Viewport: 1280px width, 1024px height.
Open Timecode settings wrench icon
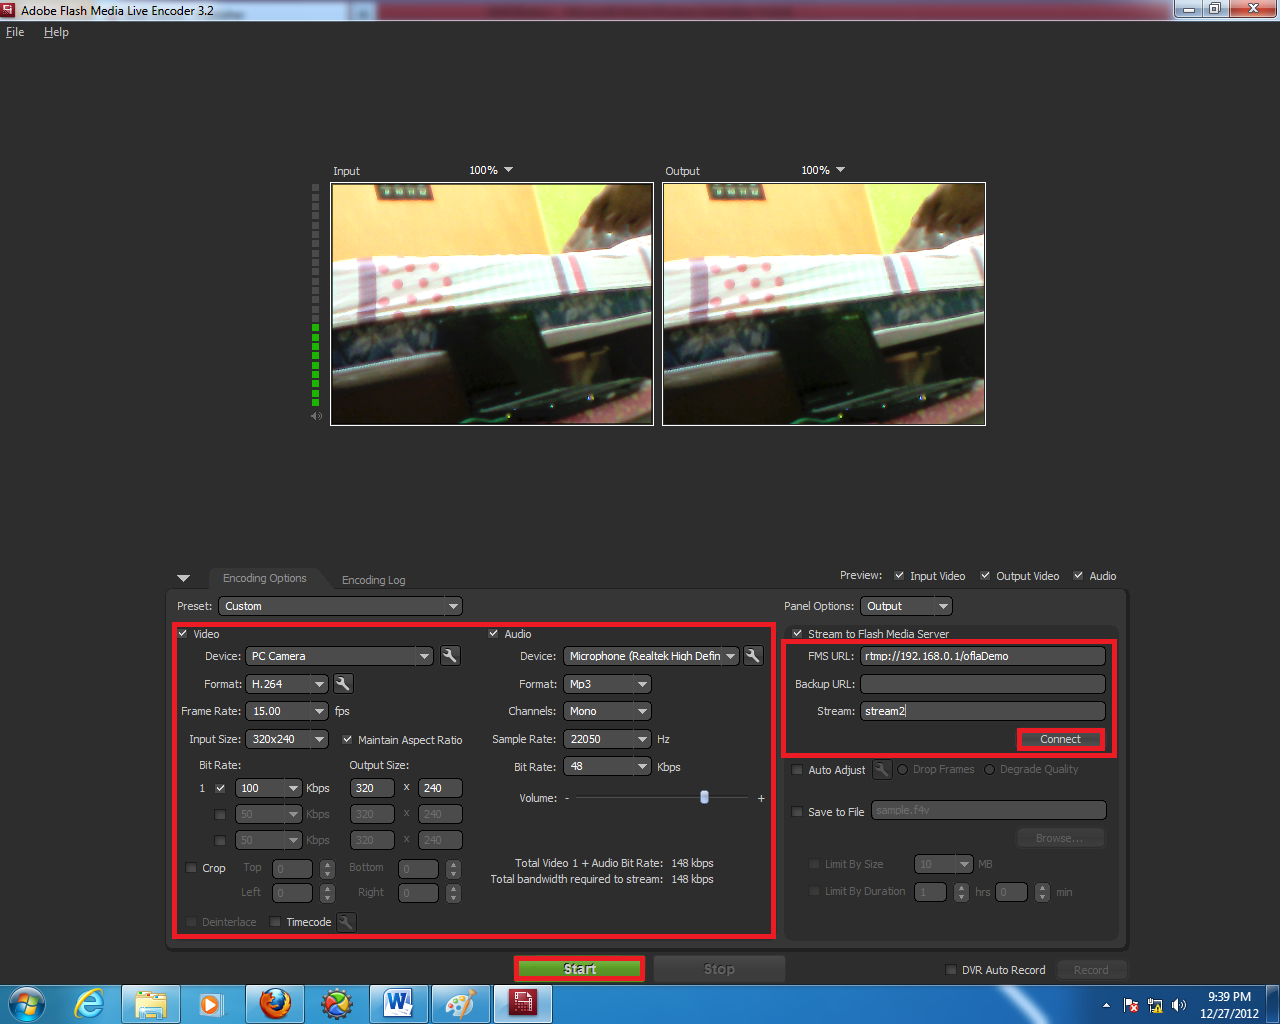pos(346,922)
